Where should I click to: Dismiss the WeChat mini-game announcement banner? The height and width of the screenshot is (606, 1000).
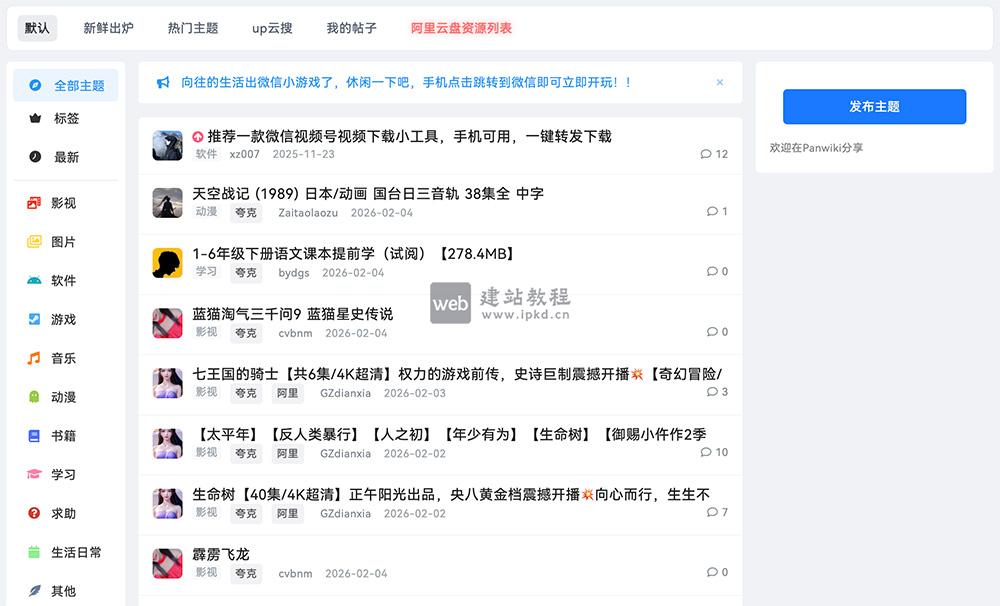point(720,82)
